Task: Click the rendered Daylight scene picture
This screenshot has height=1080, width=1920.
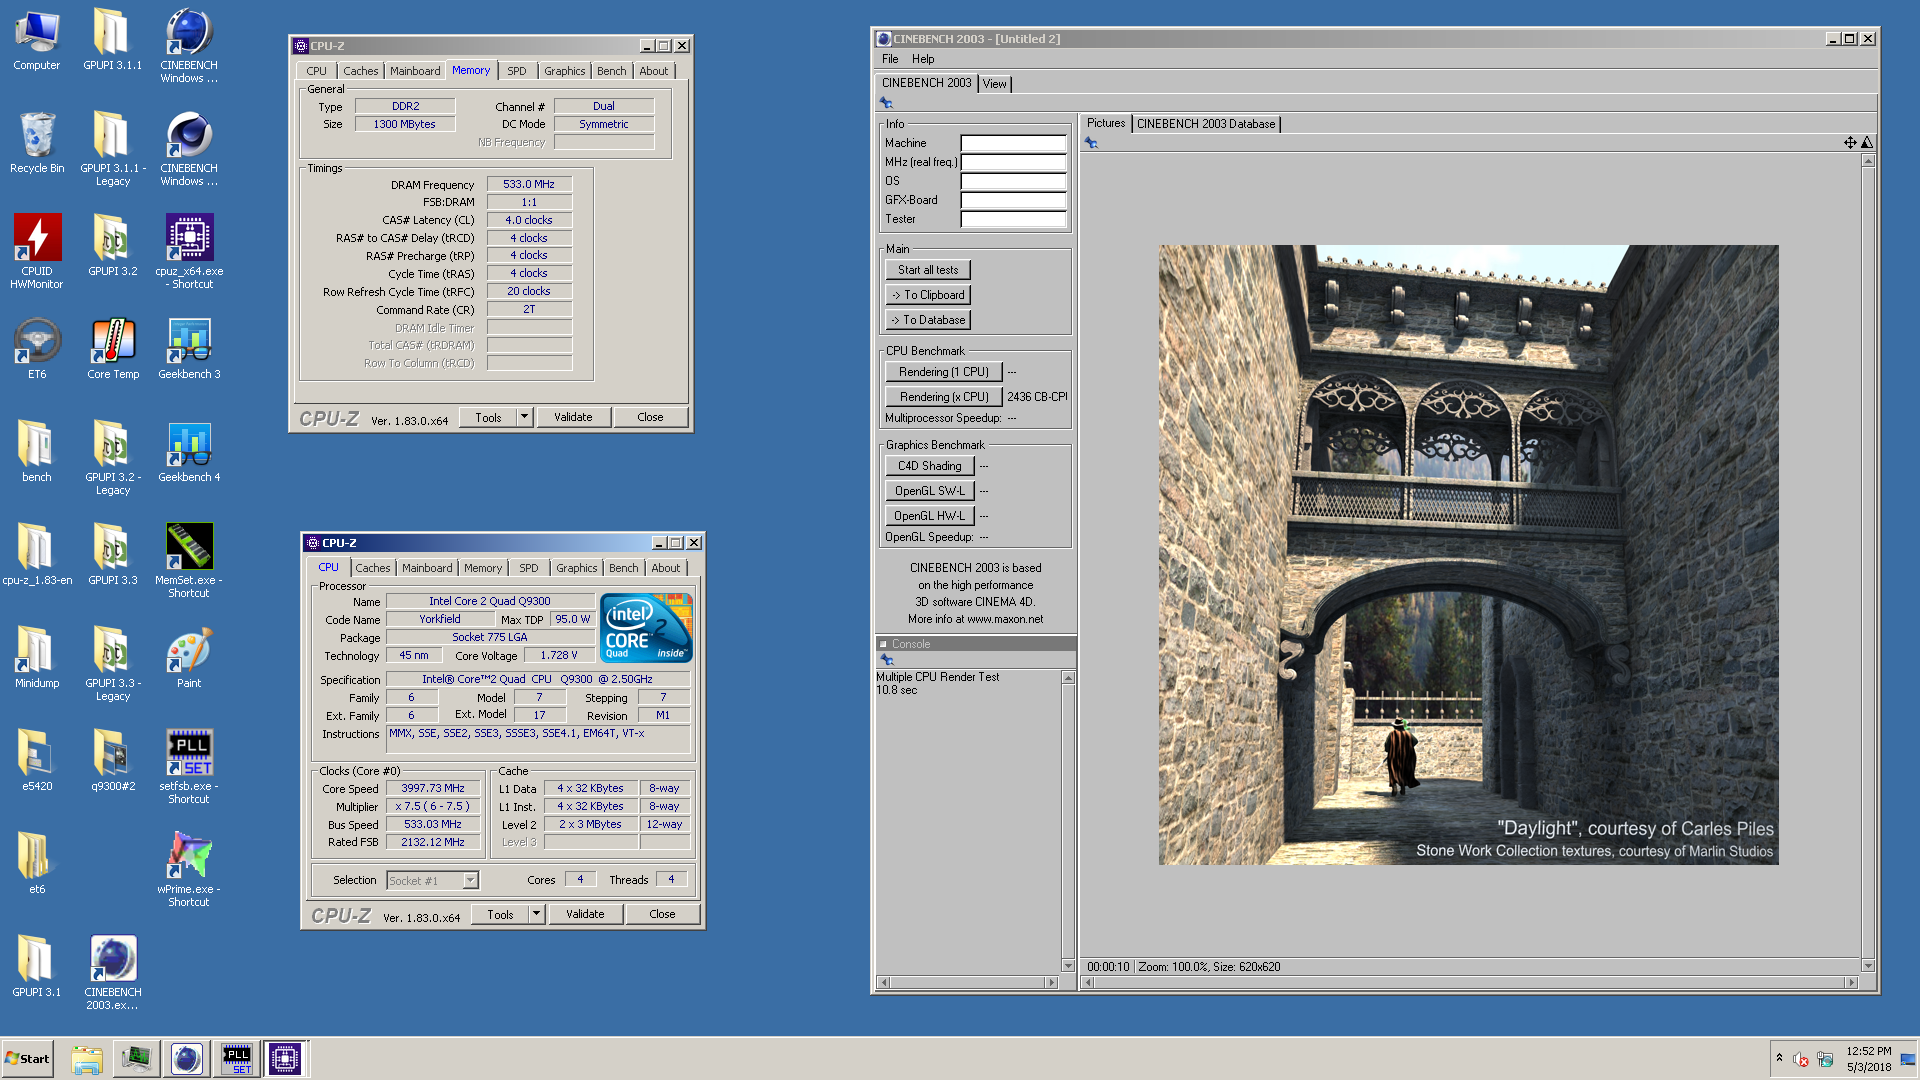Action: (x=1469, y=555)
